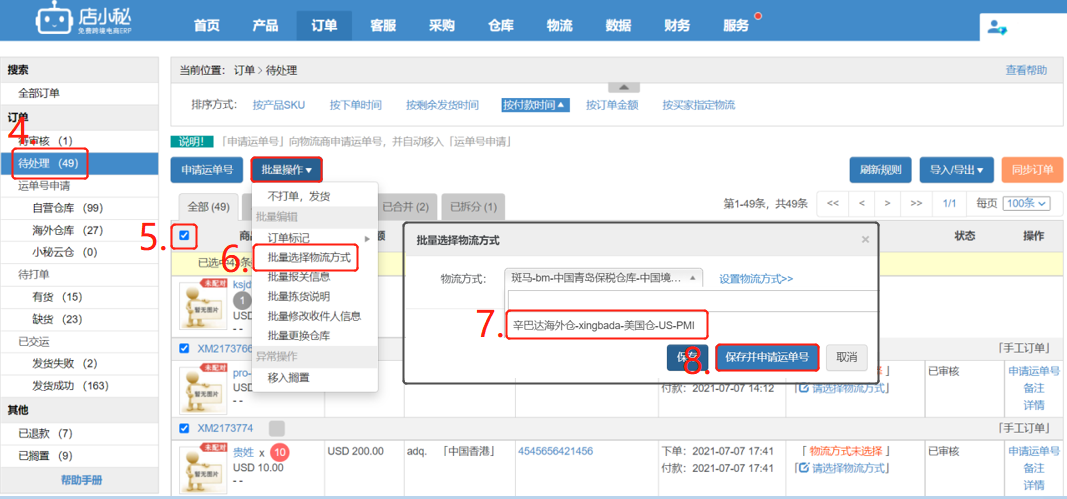This screenshot has height=499, width=1067.
Task: Expand the 物流方式 combo box in the dialog
Action: [x=603, y=278]
